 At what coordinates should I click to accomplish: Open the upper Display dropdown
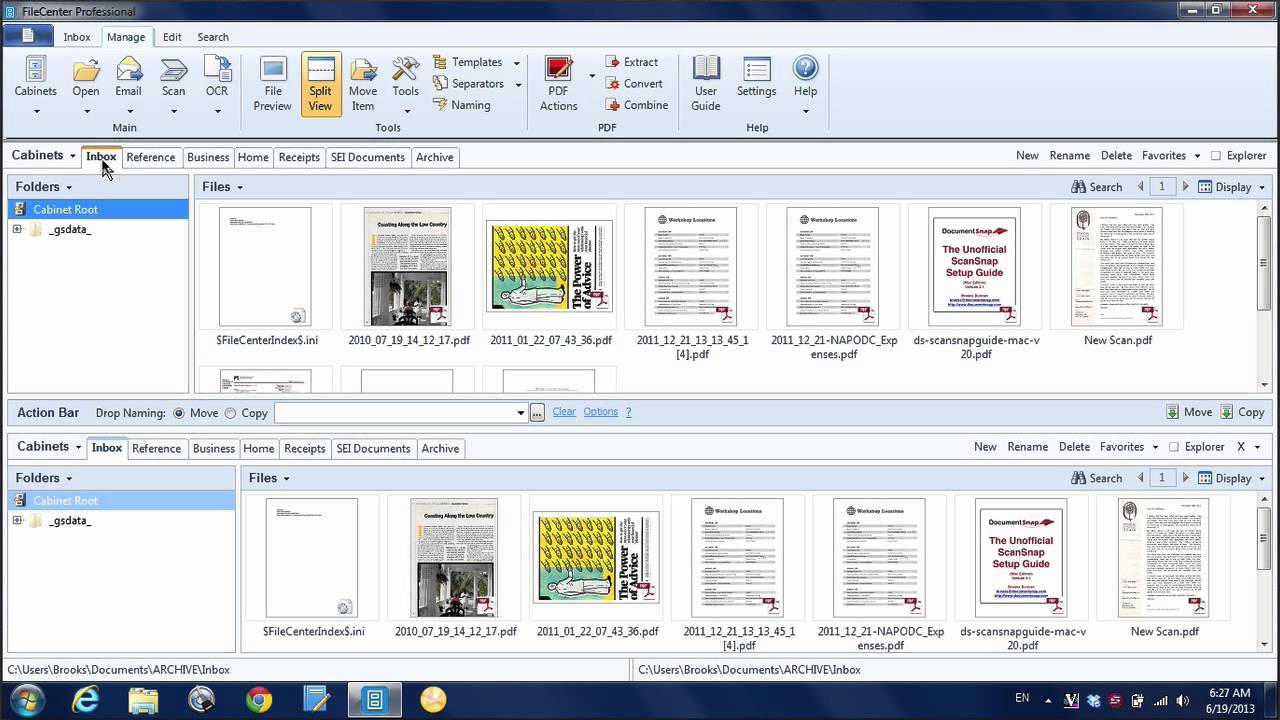pyautogui.click(x=1232, y=187)
